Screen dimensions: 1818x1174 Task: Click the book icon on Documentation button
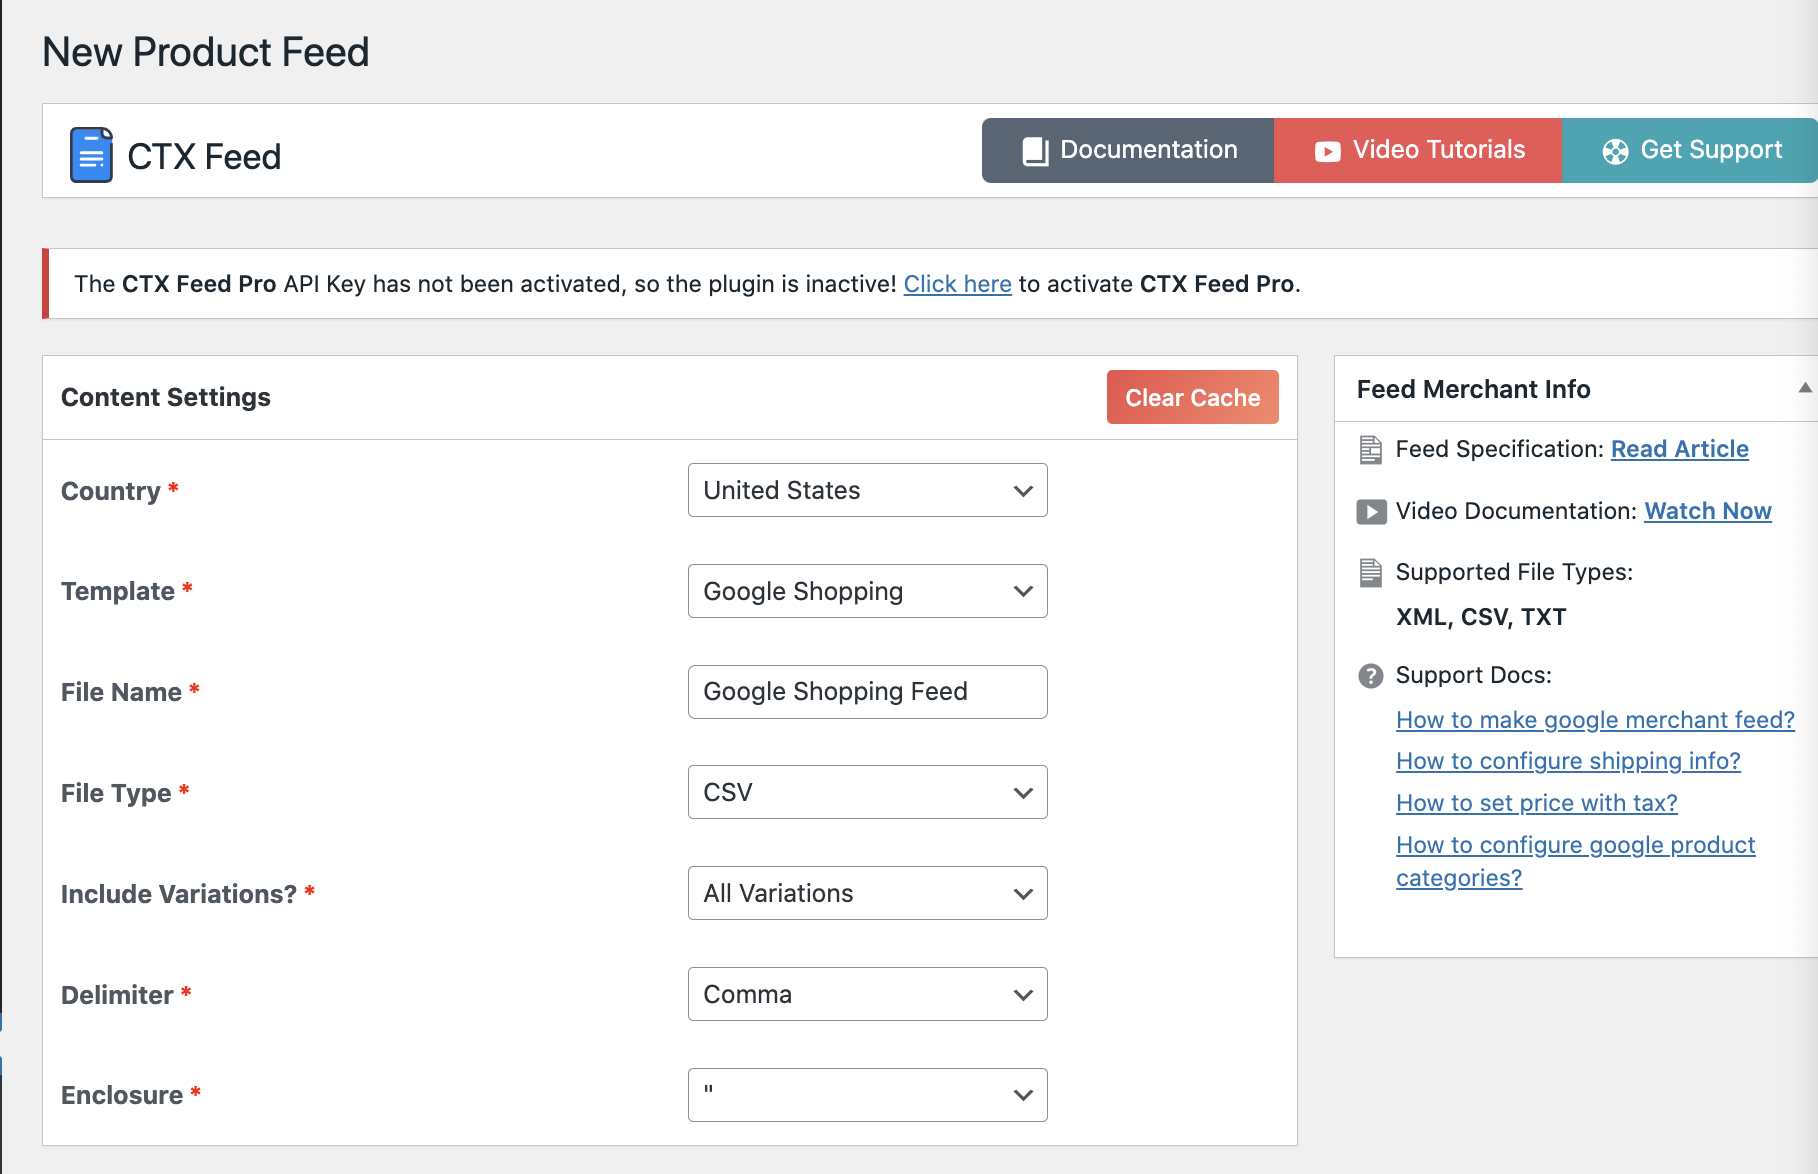point(1033,150)
